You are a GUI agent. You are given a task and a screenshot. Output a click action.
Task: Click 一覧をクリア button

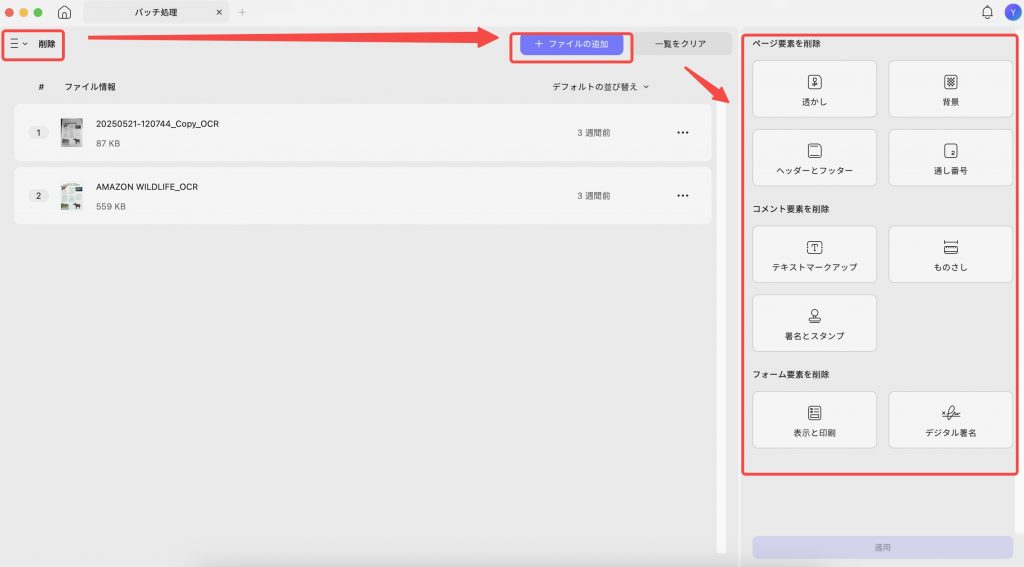(x=680, y=44)
